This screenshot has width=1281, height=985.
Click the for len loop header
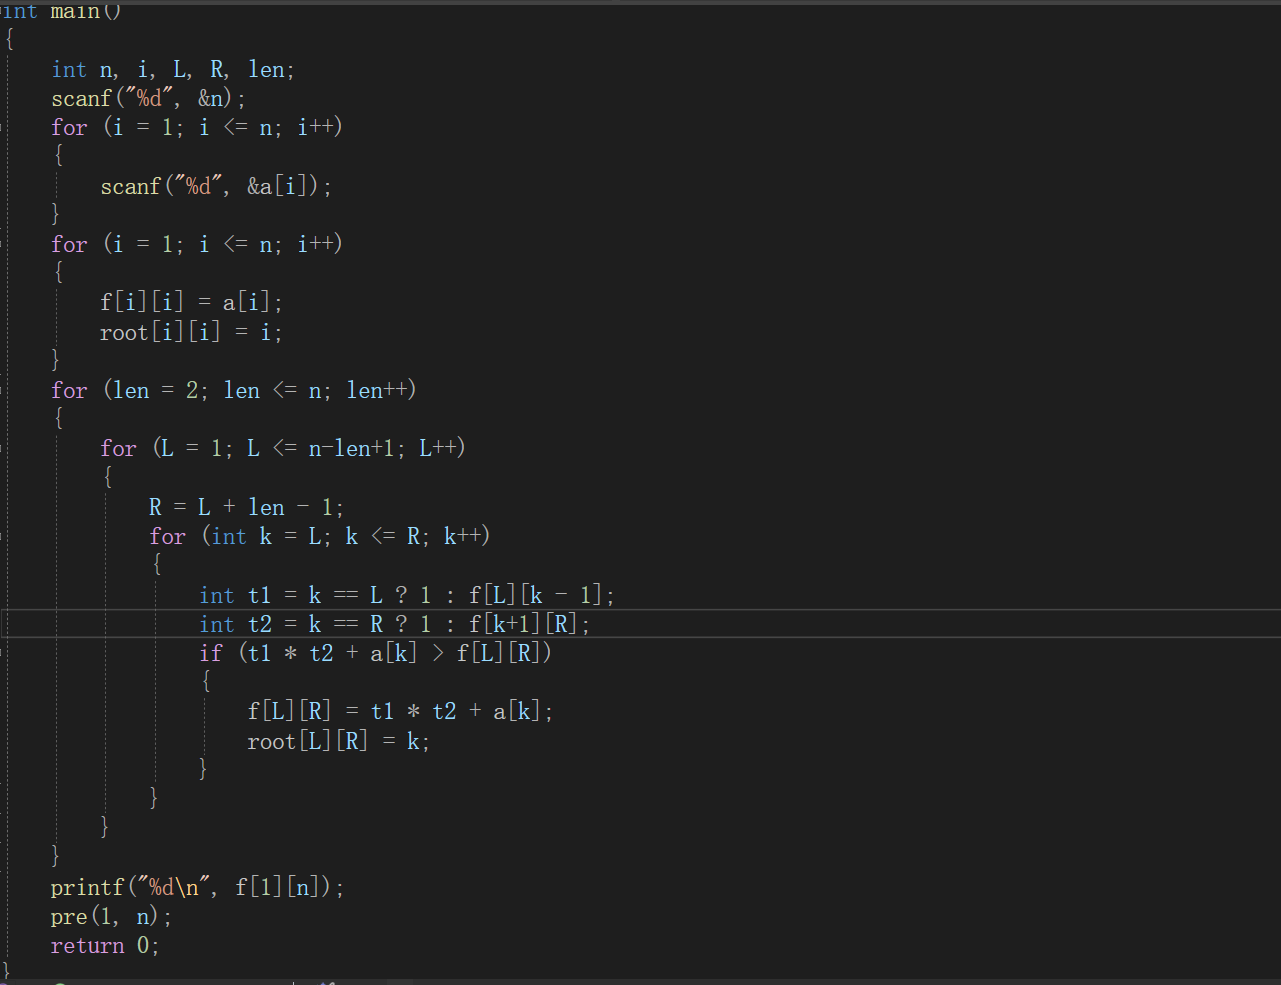click(x=233, y=390)
